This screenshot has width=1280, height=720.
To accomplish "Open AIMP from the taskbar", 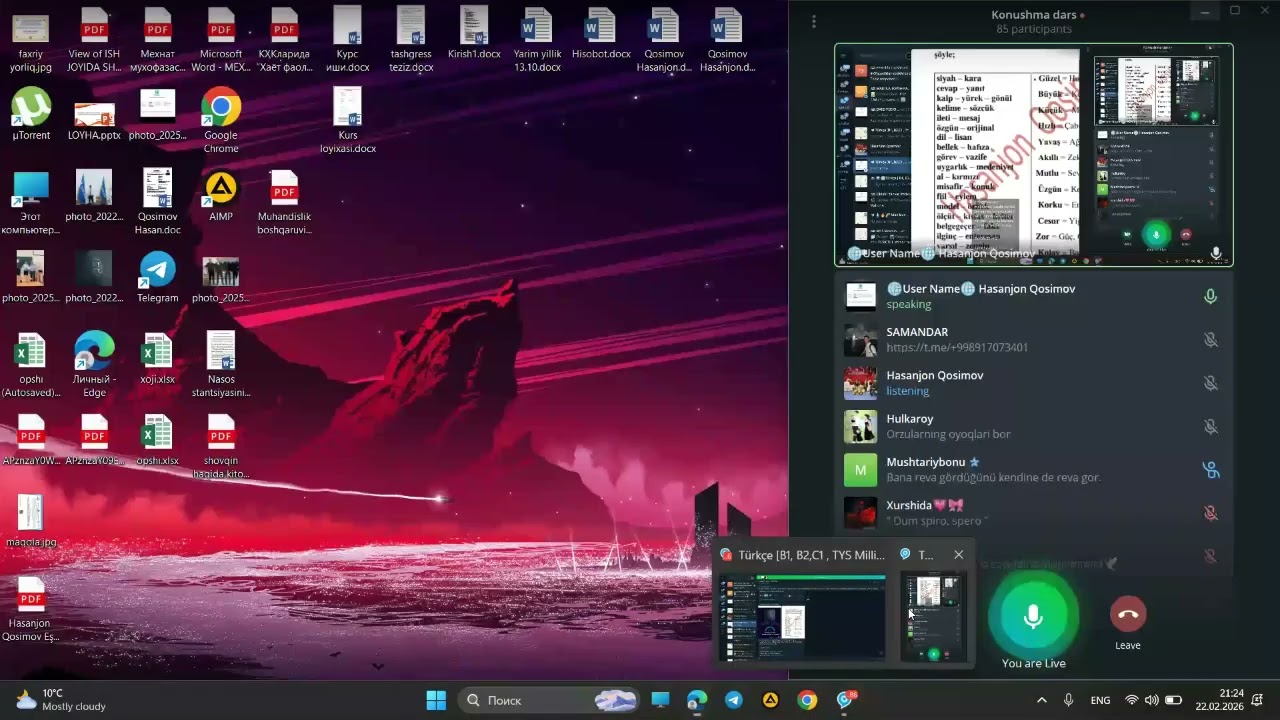I will click(x=771, y=700).
